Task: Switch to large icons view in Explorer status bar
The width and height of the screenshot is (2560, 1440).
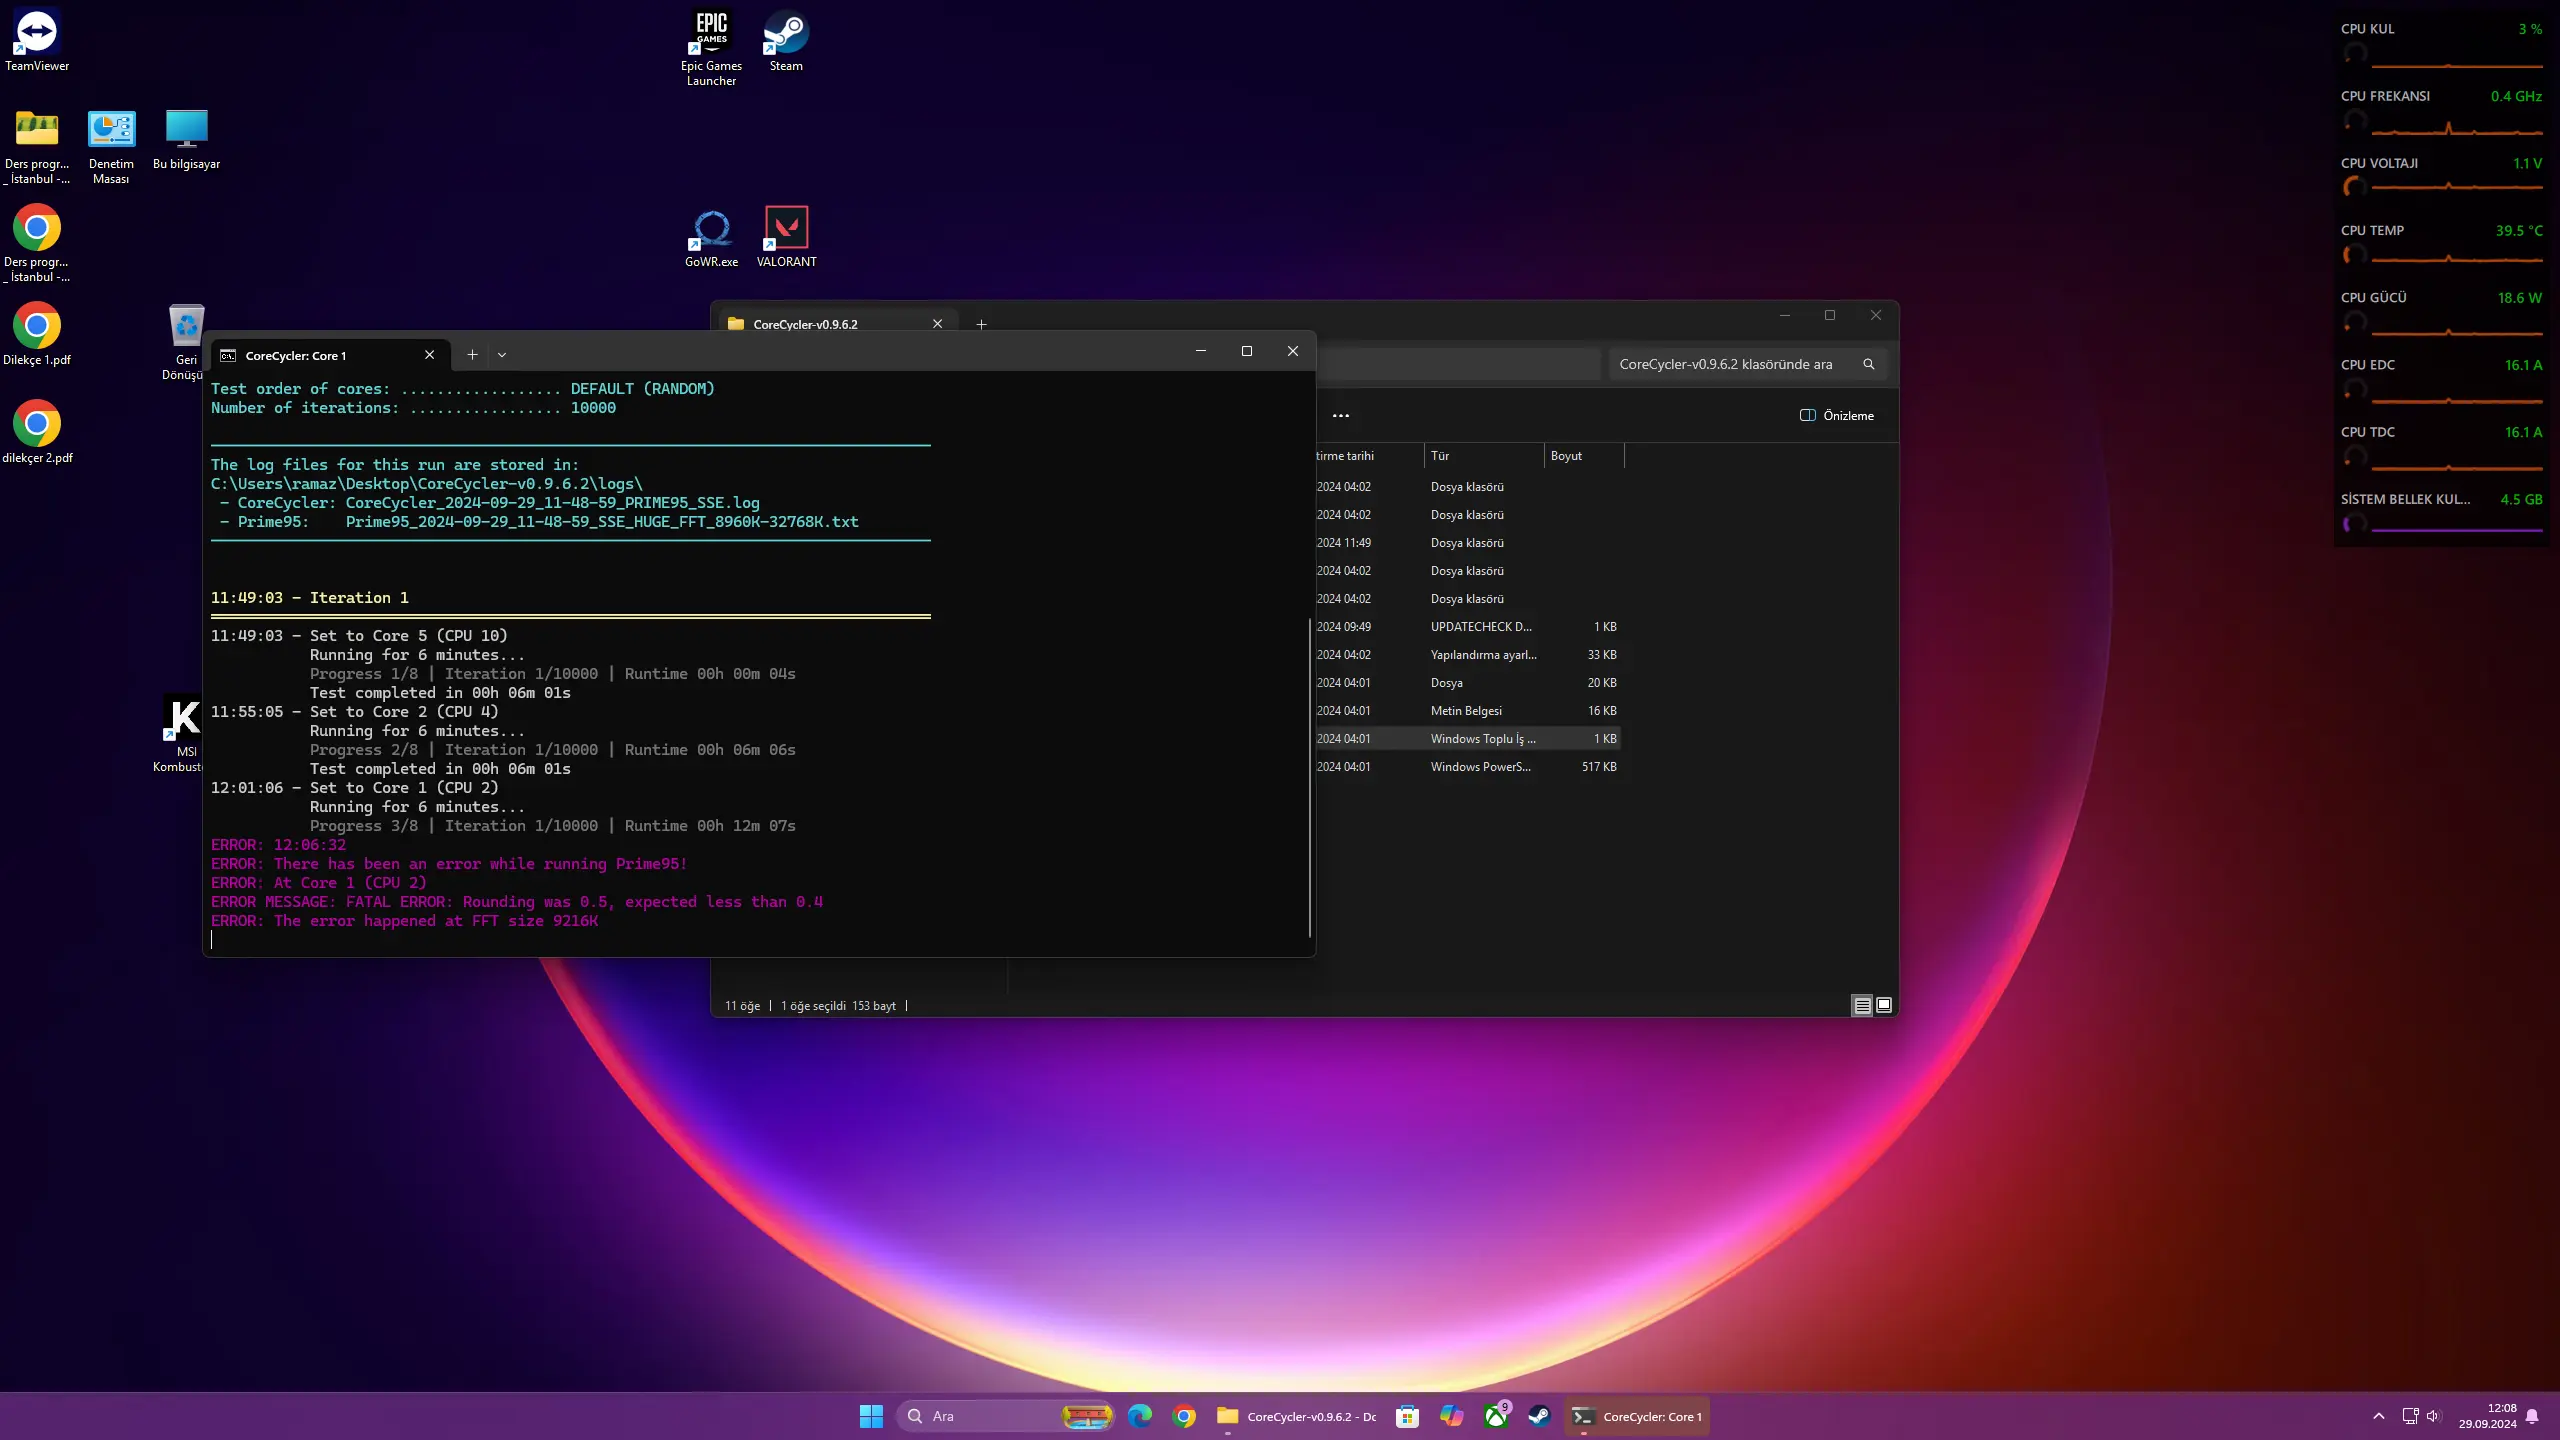Action: pyautogui.click(x=1884, y=1005)
